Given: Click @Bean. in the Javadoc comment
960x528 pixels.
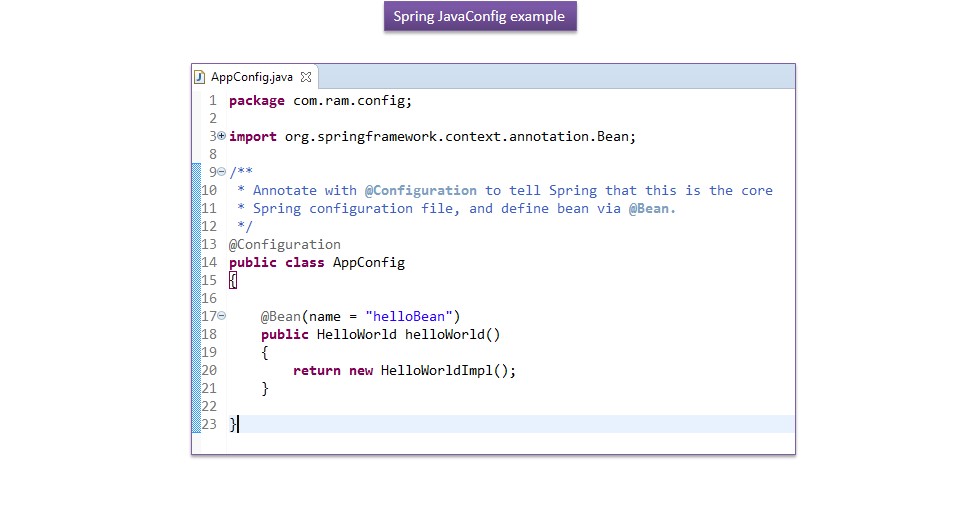Looking at the screenshot, I should 652,209.
